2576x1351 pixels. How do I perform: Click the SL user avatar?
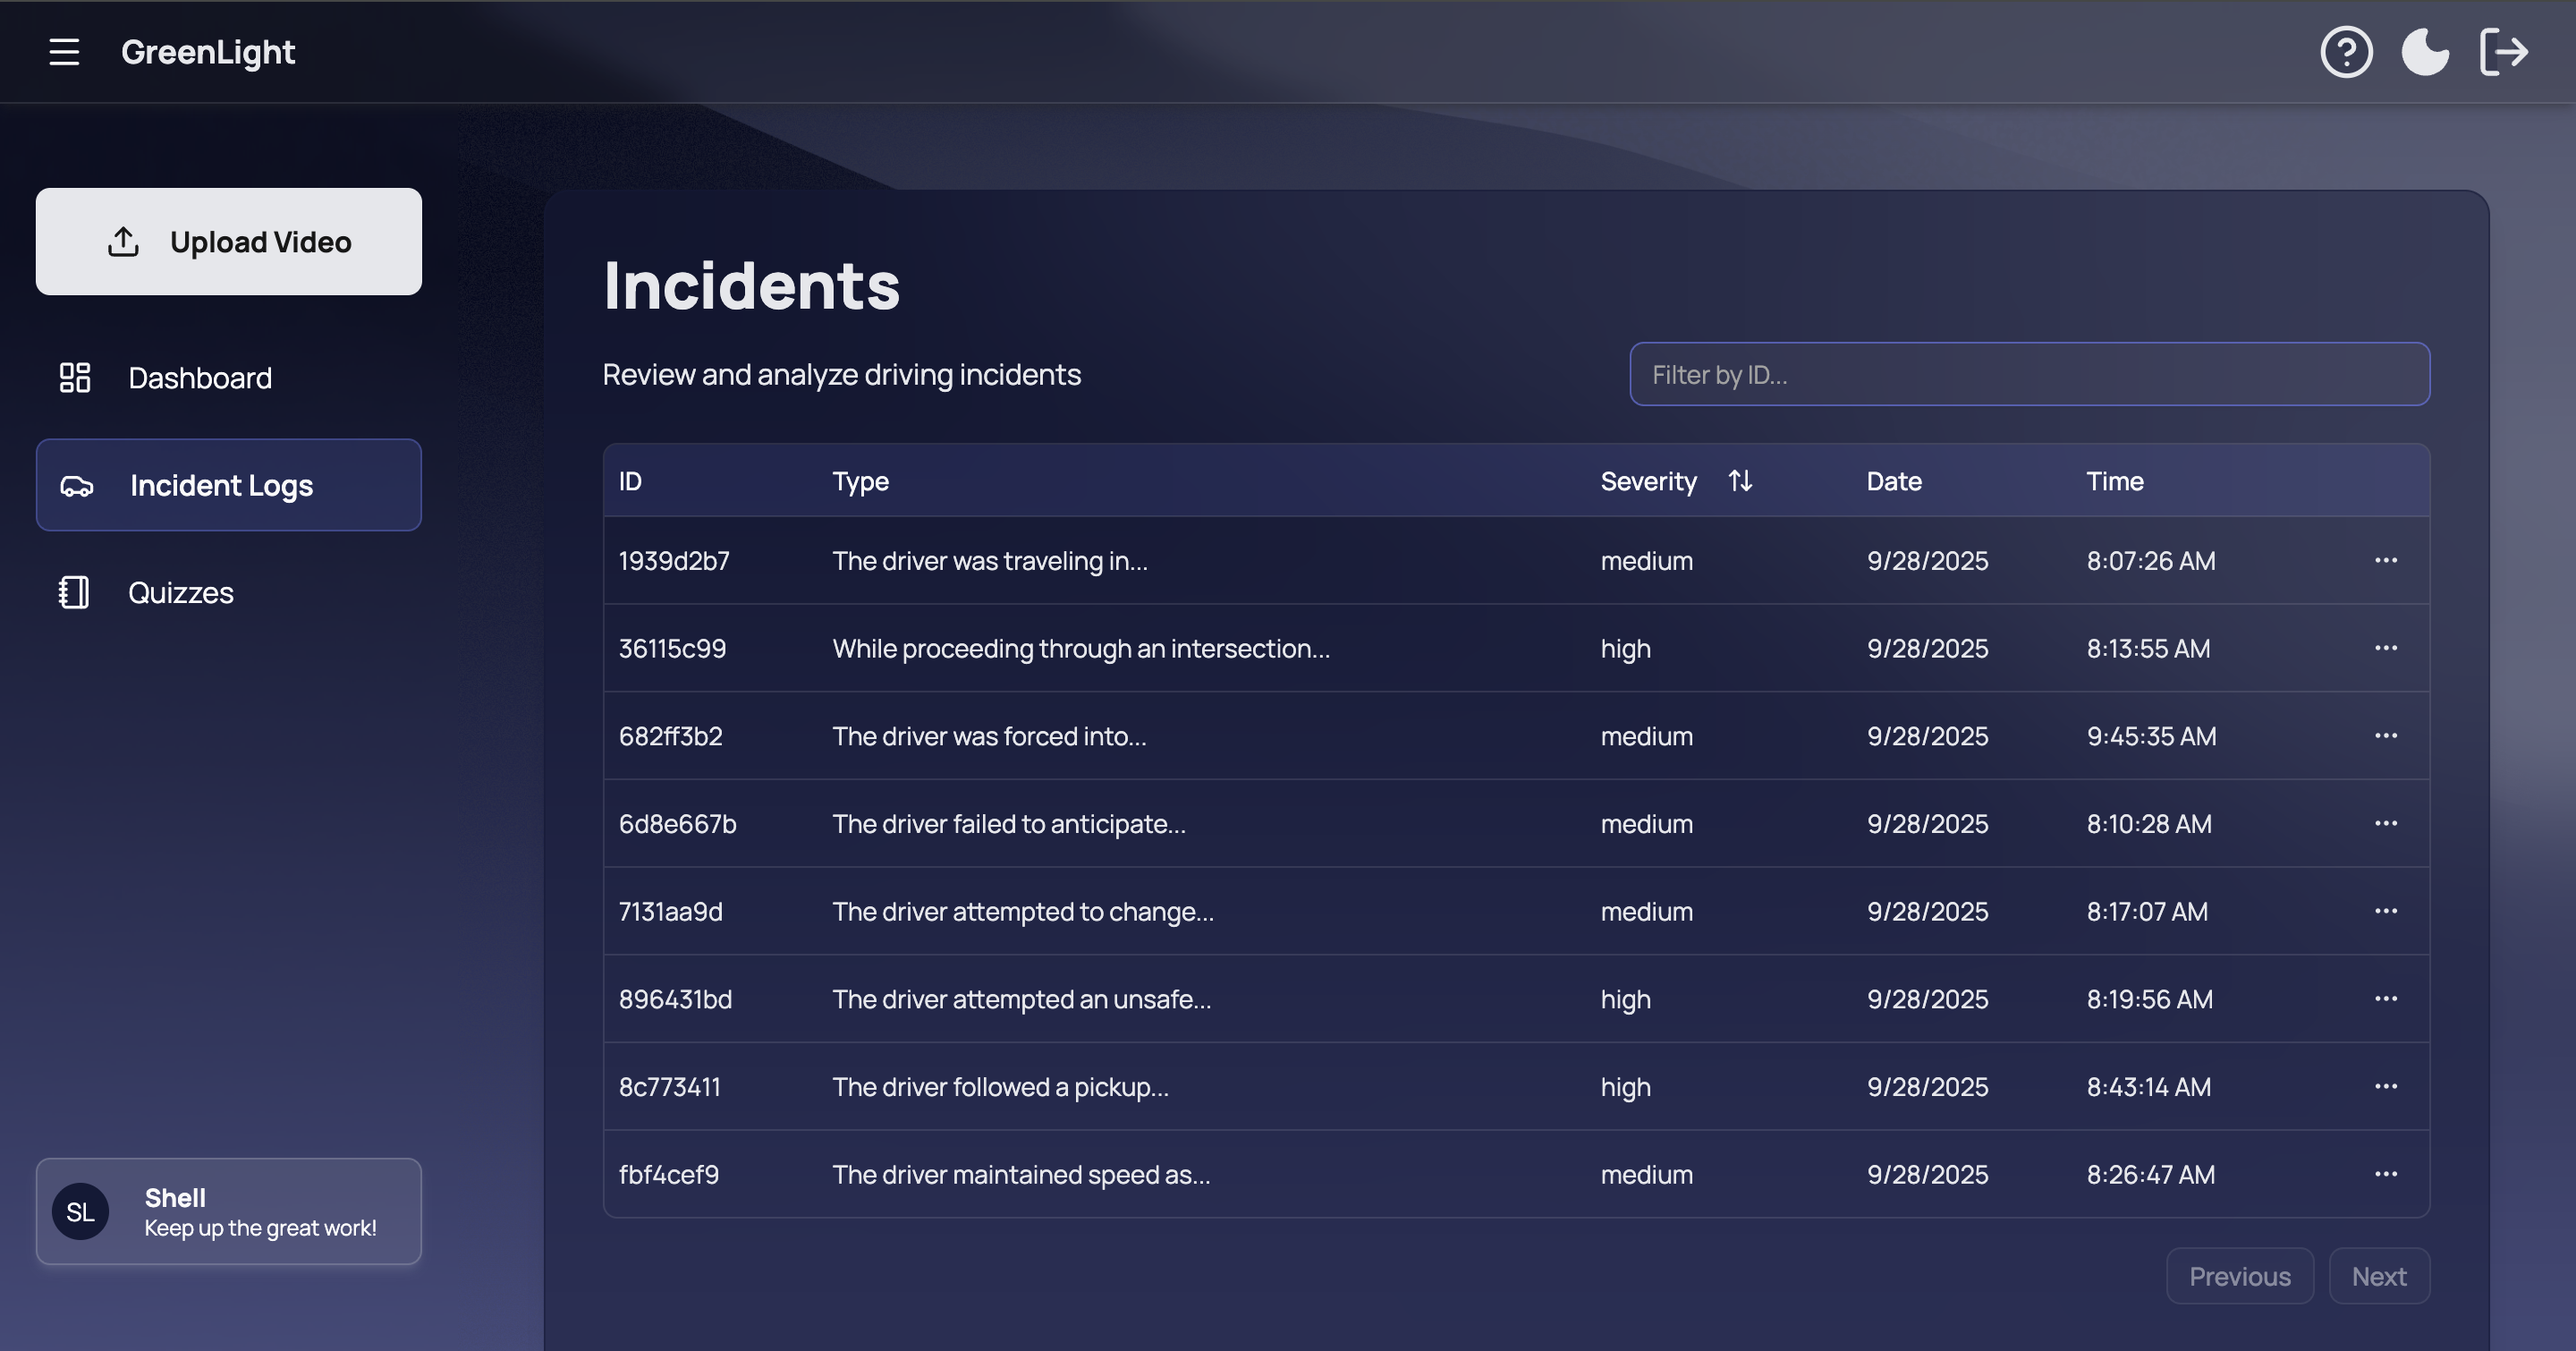coord(80,1212)
